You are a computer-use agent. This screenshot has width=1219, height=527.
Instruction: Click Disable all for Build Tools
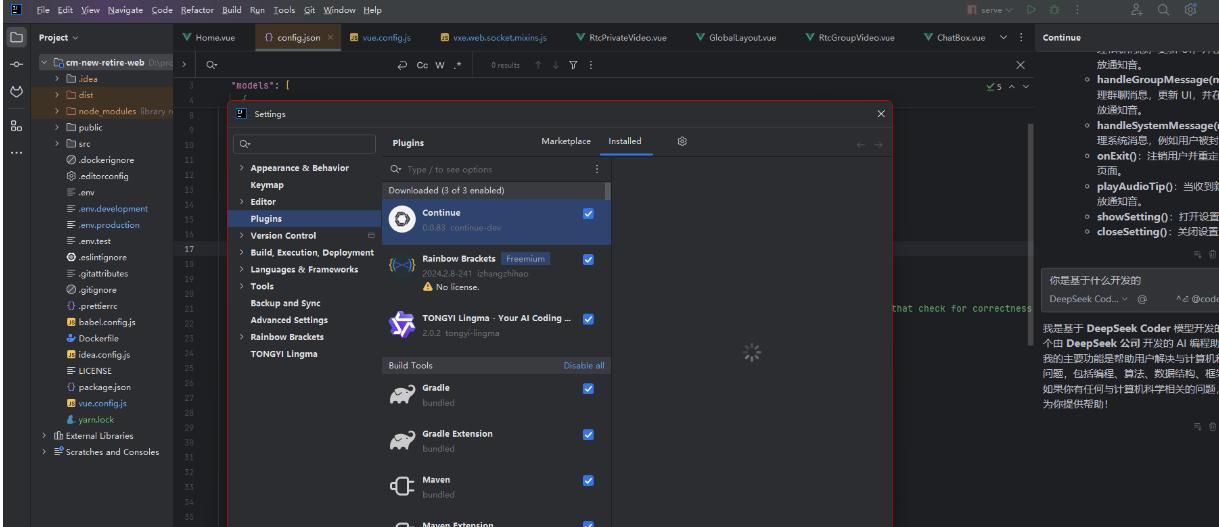[583, 366]
